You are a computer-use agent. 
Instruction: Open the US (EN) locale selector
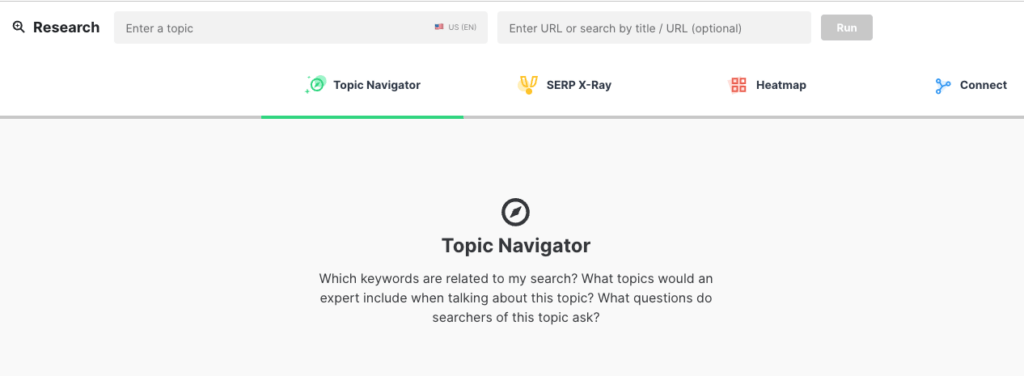(455, 27)
